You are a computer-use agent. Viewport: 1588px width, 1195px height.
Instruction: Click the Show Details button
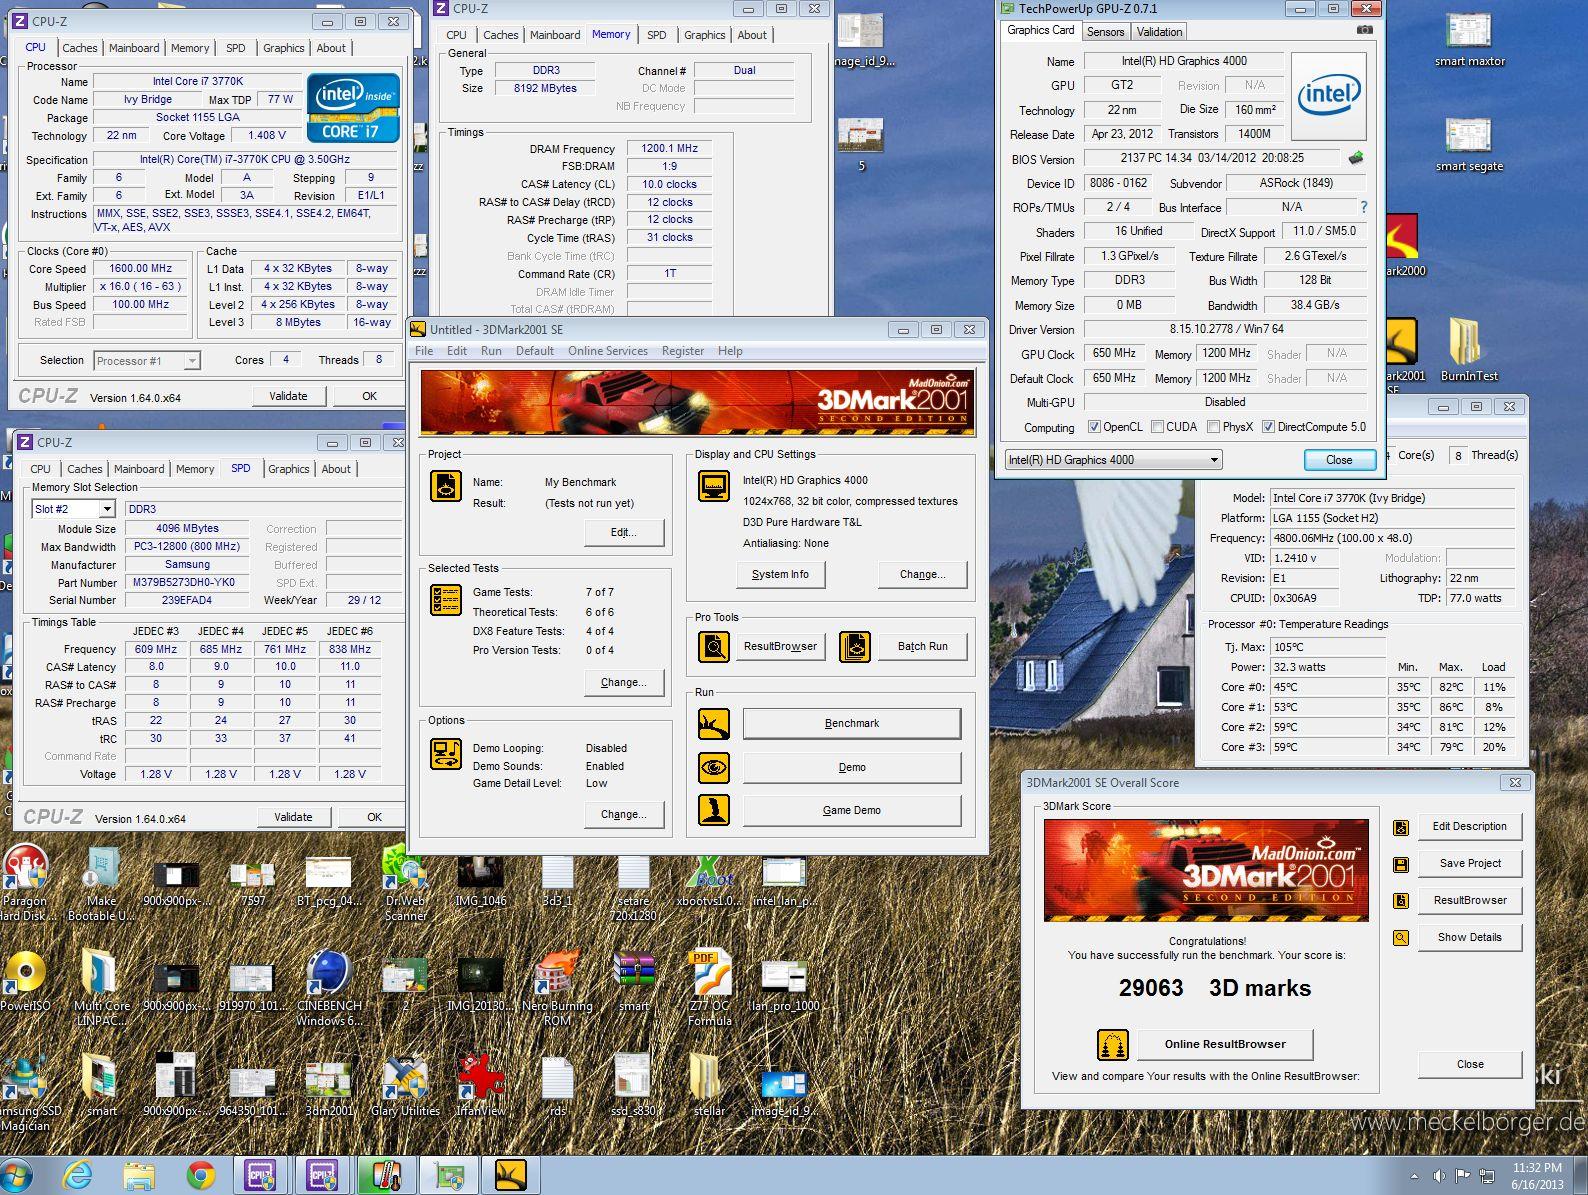tap(1469, 938)
